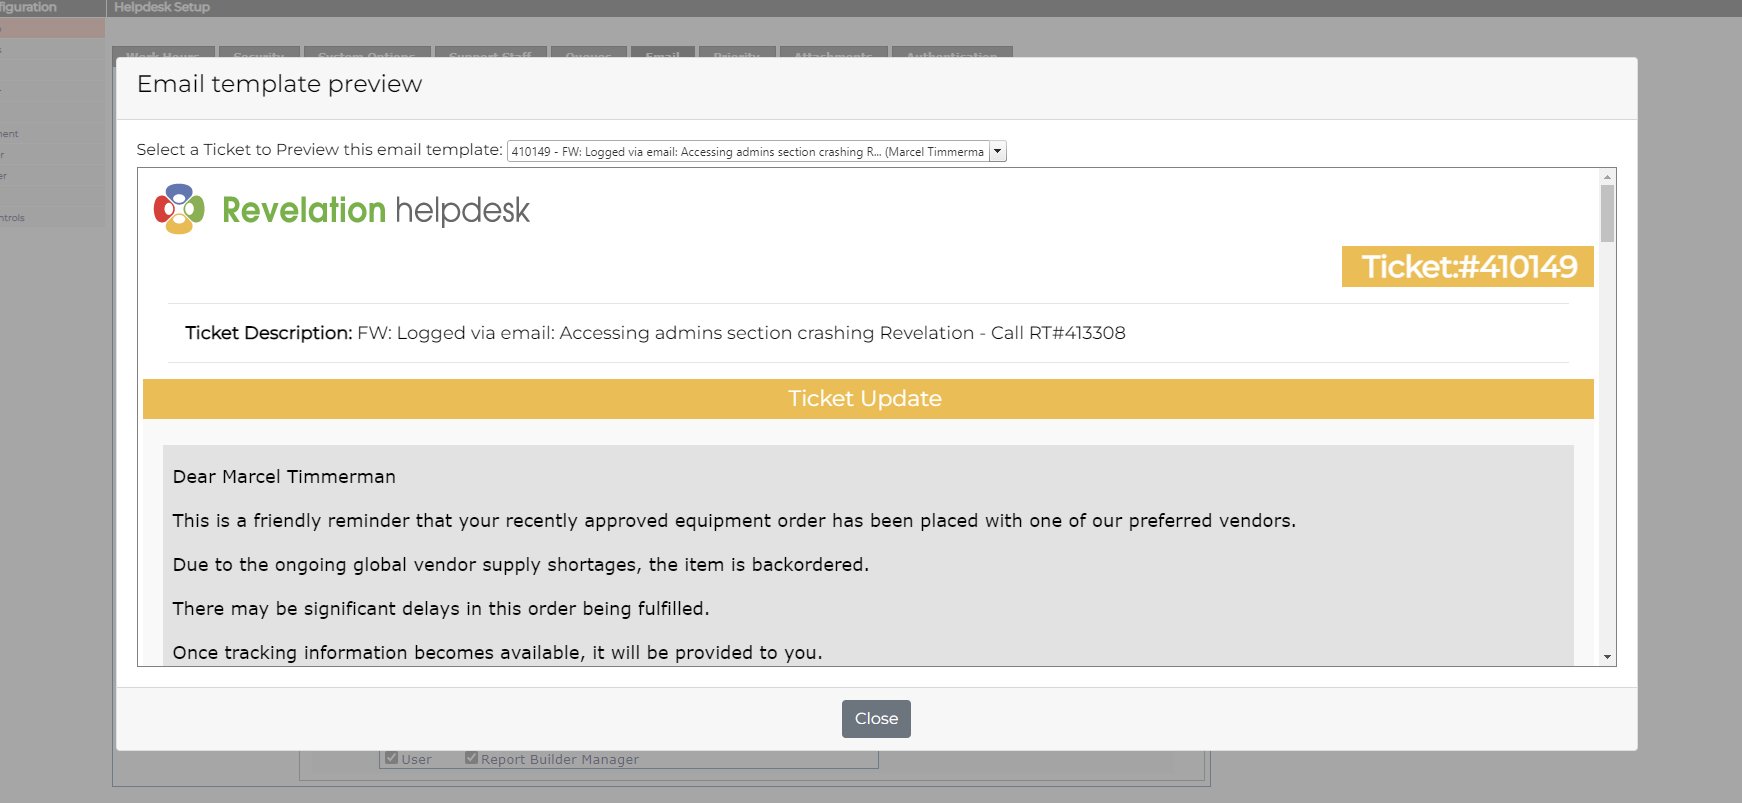Click the preview scrollbar up arrow
1742x803 pixels.
[1607, 177]
